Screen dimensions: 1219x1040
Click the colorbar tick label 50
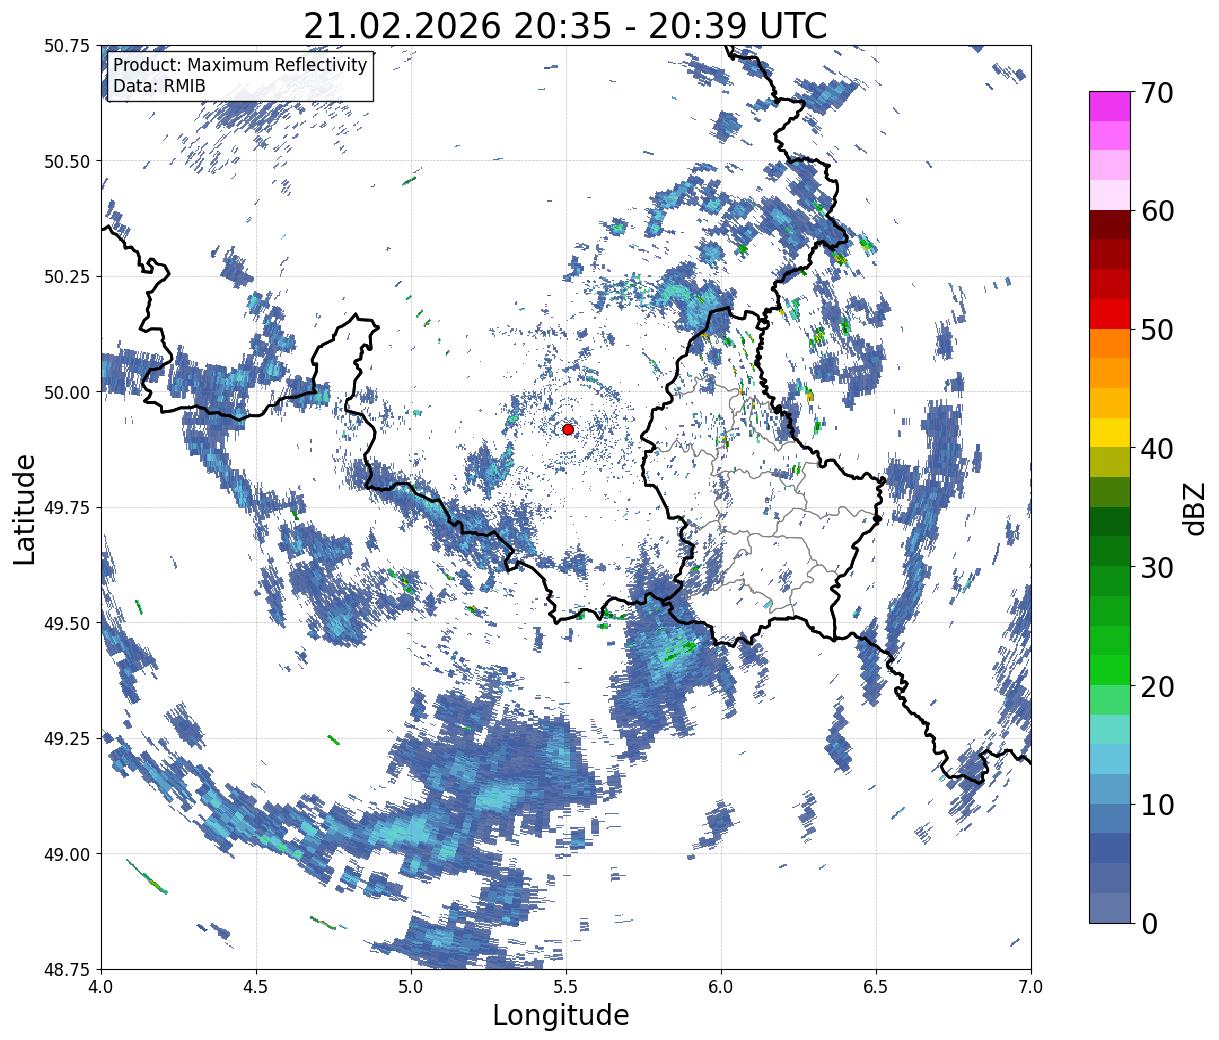pyautogui.click(x=1155, y=330)
